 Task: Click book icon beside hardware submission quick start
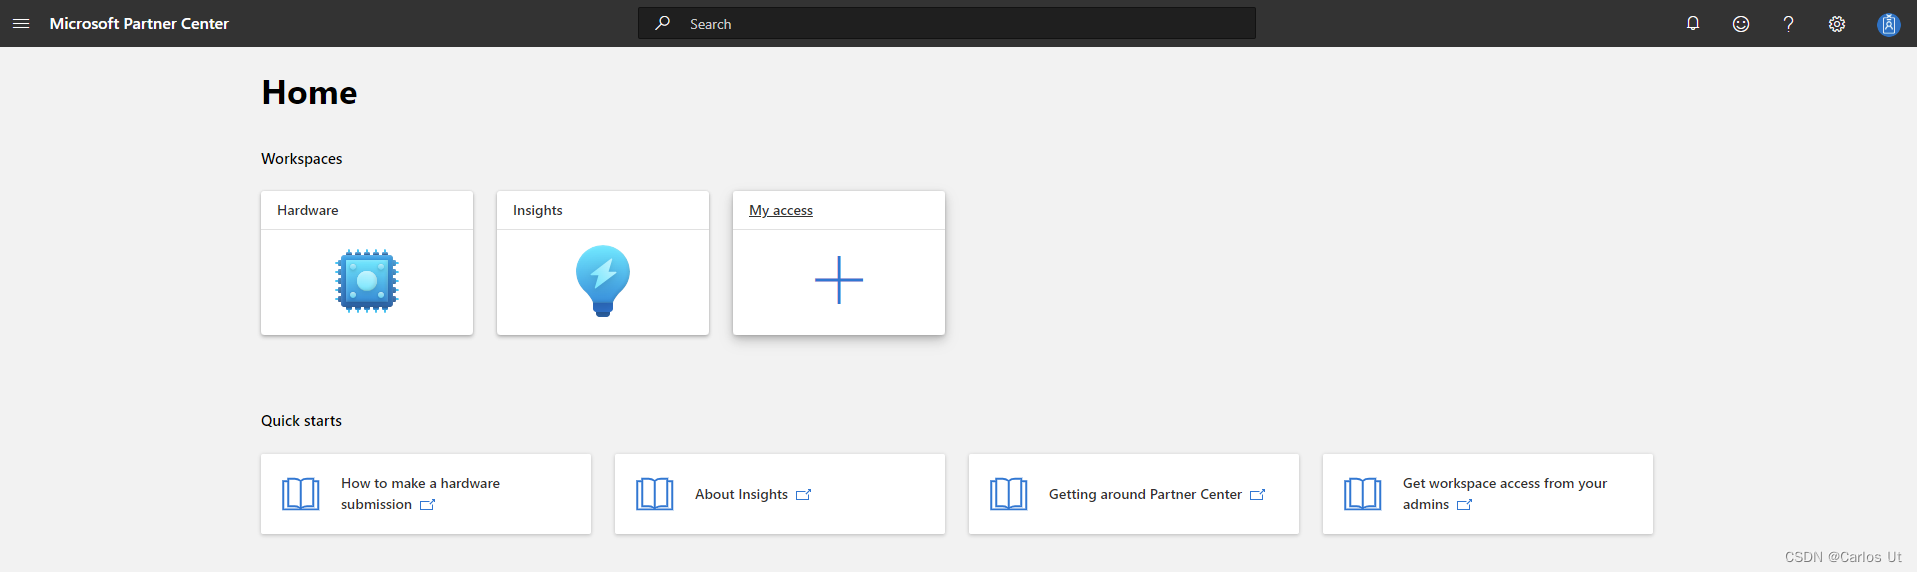coord(300,494)
